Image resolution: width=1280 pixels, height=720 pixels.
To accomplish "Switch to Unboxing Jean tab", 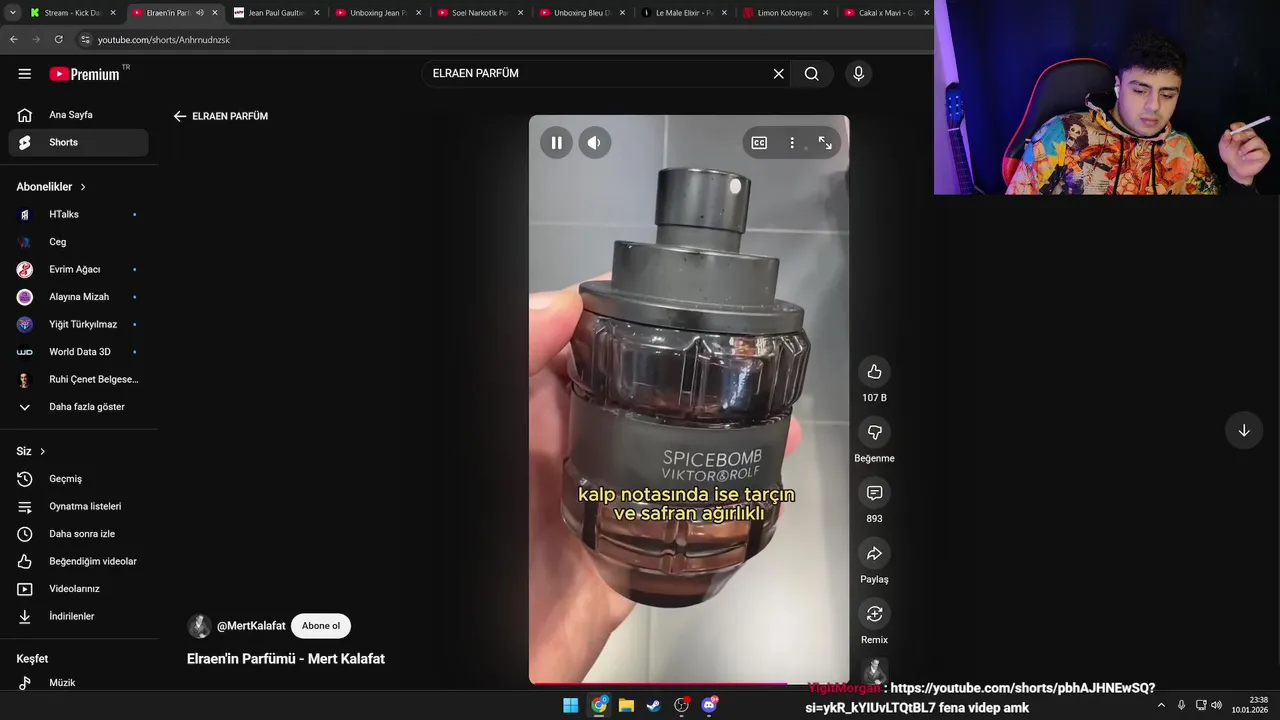I will click(x=378, y=13).
